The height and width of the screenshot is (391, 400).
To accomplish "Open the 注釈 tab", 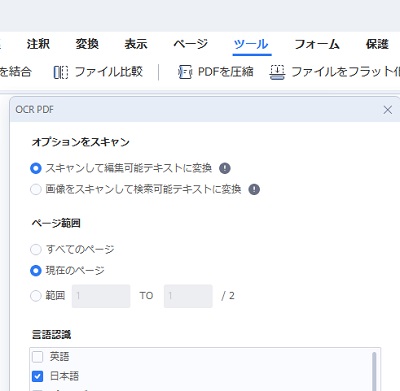I will [x=38, y=44].
